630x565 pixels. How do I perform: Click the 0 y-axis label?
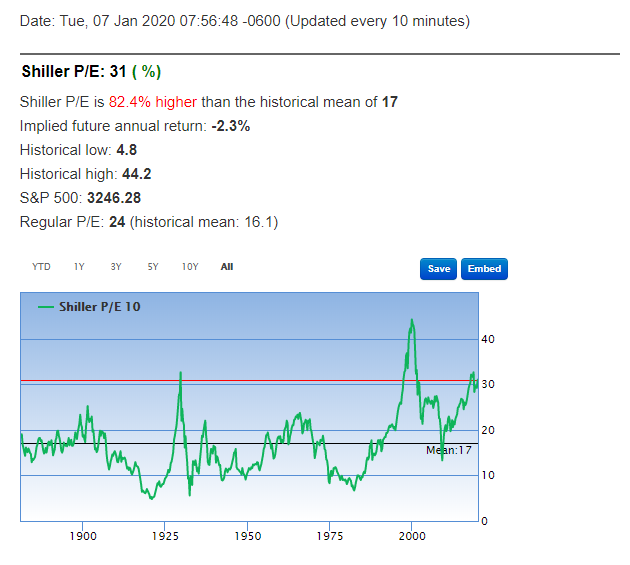[x=484, y=521]
